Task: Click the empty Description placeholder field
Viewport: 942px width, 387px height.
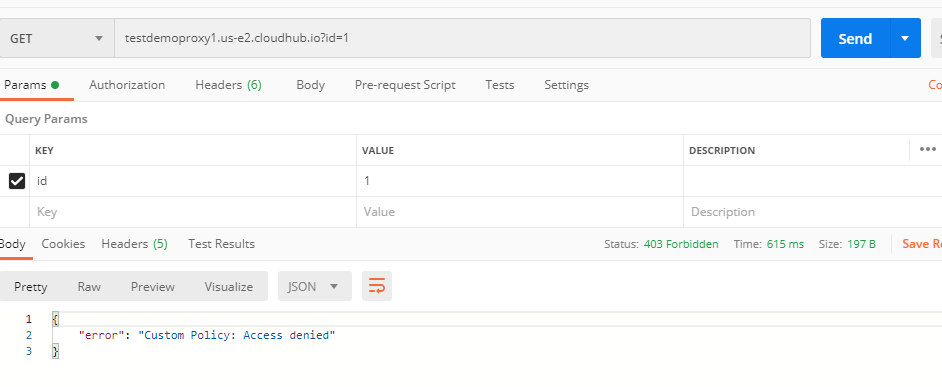Action: (x=813, y=212)
